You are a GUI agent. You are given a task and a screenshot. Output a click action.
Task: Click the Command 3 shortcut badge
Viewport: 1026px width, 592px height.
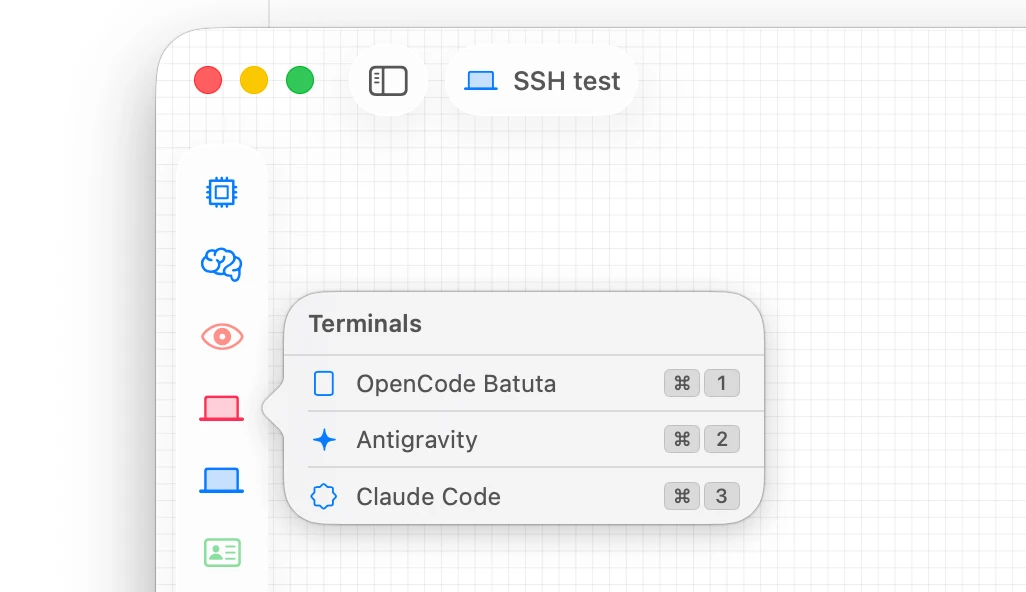(702, 496)
